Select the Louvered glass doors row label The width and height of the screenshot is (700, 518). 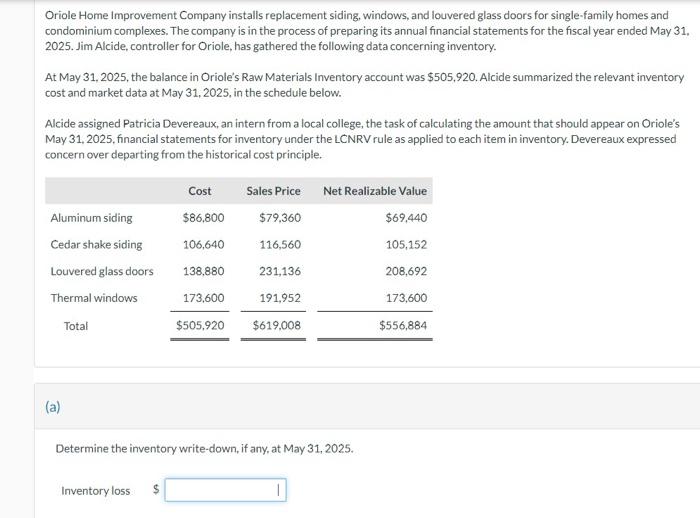point(102,272)
